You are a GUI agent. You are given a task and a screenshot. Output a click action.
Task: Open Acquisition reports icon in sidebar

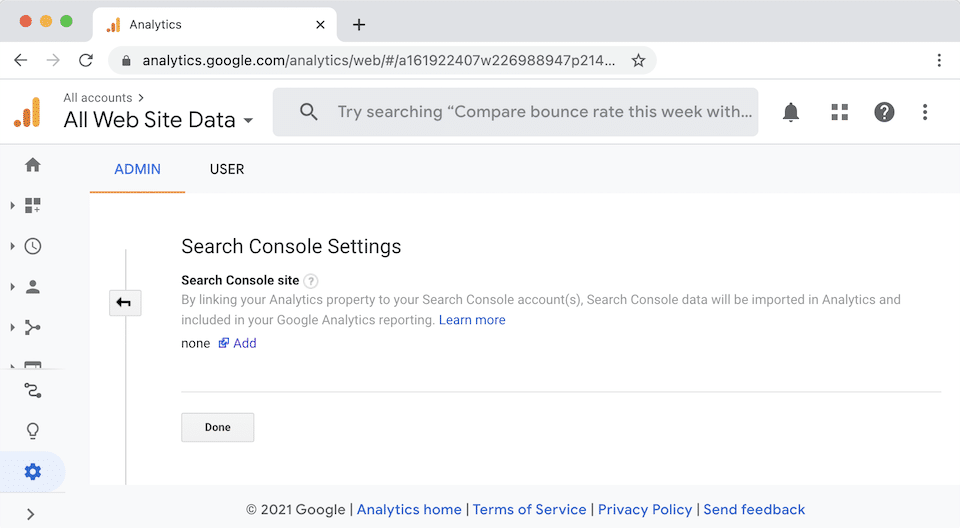click(x=33, y=328)
